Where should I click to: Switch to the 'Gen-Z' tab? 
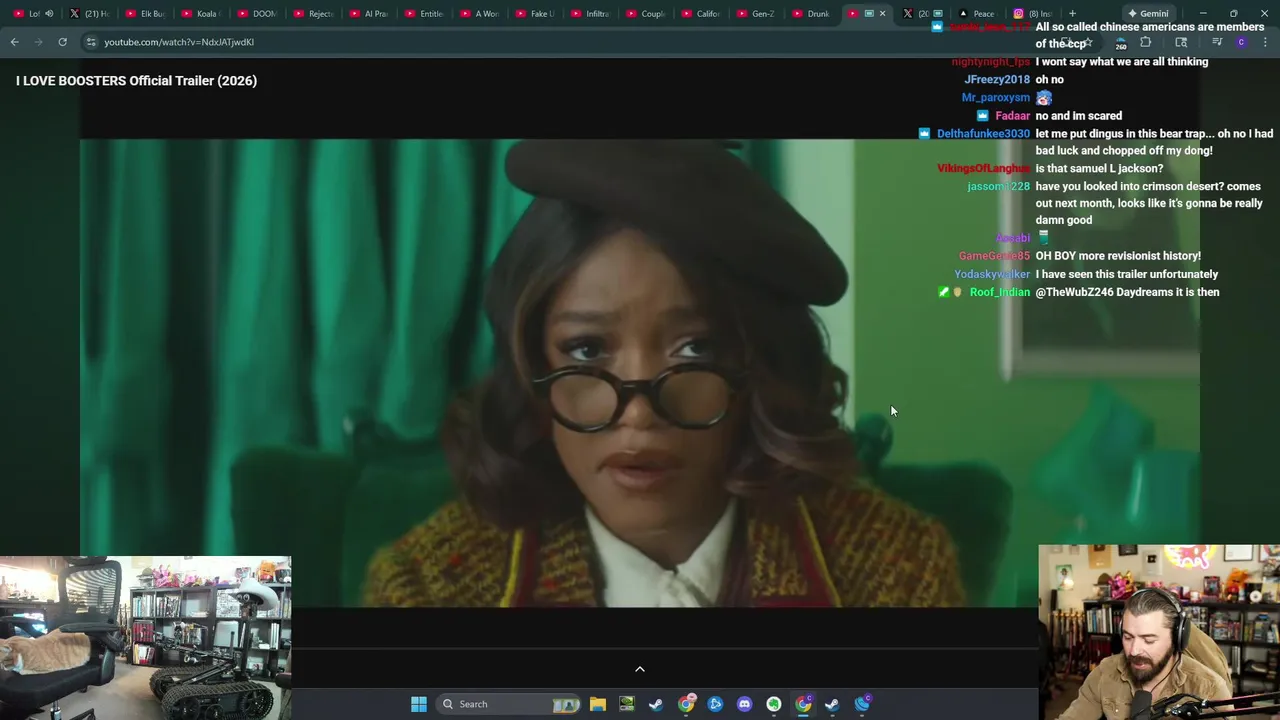[756, 14]
